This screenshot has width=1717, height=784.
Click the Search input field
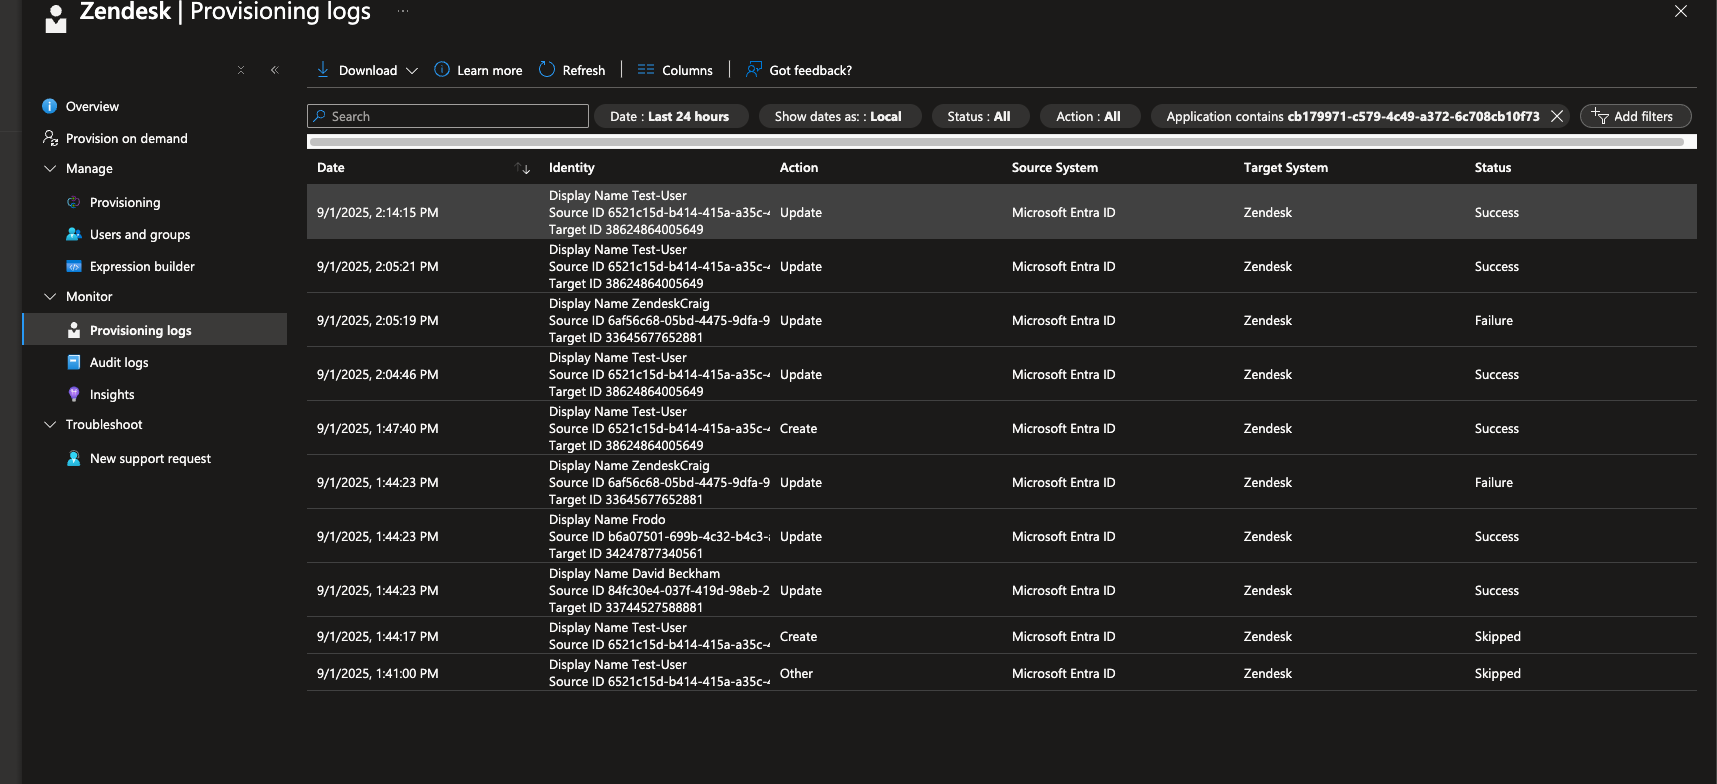pyautogui.click(x=448, y=116)
